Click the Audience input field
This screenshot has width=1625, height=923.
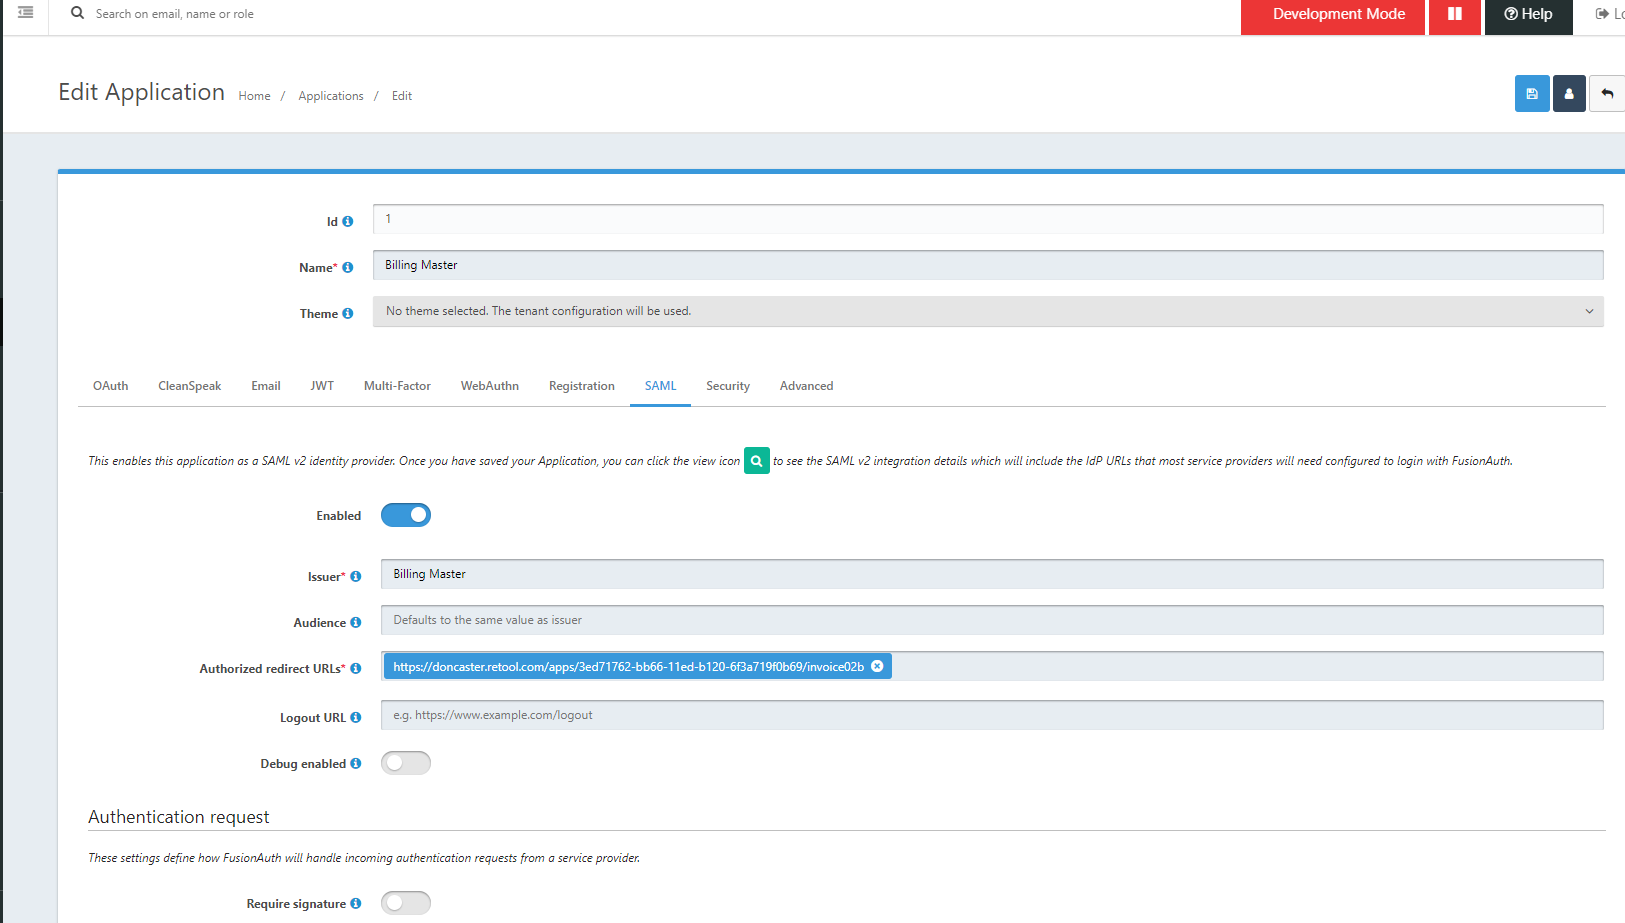[991, 620]
